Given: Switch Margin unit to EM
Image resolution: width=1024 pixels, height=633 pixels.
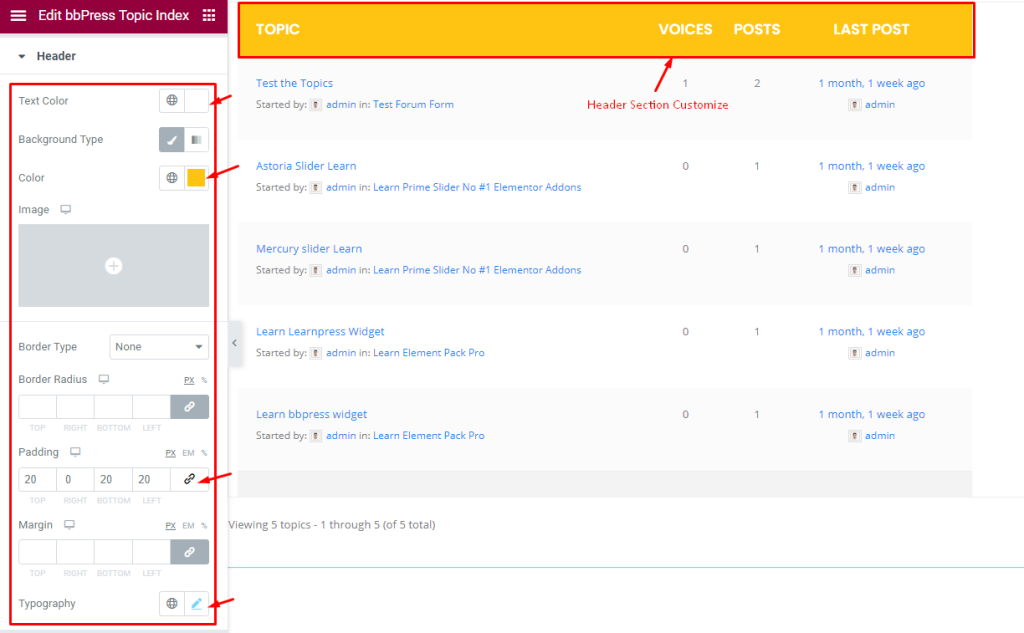Looking at the screenshot, I should tap(189, 525).
